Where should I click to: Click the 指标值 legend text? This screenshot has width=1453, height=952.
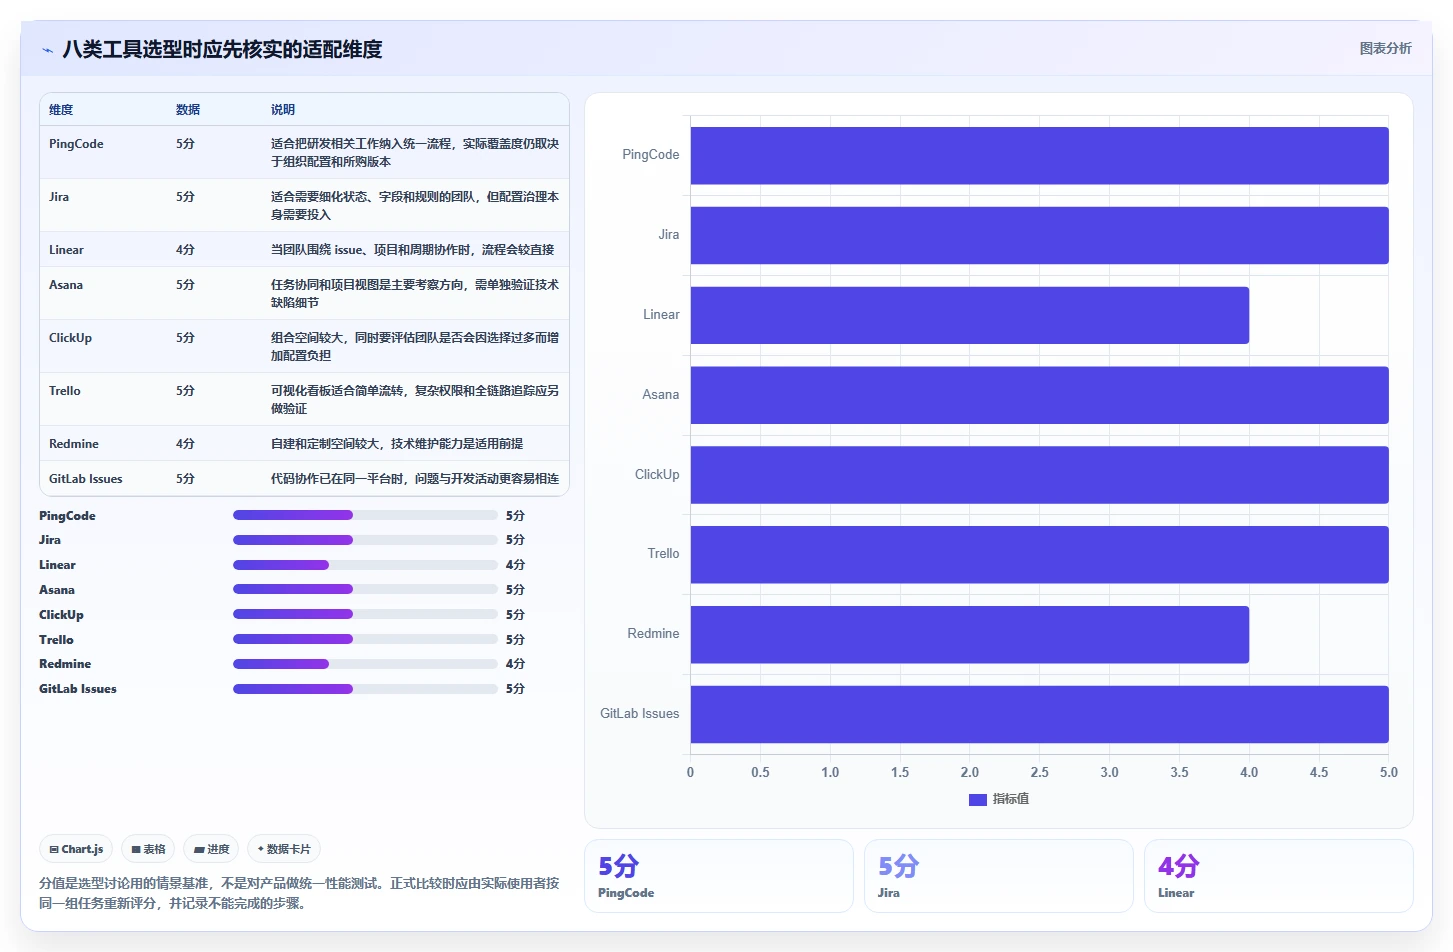click(x=1010, y=799)
